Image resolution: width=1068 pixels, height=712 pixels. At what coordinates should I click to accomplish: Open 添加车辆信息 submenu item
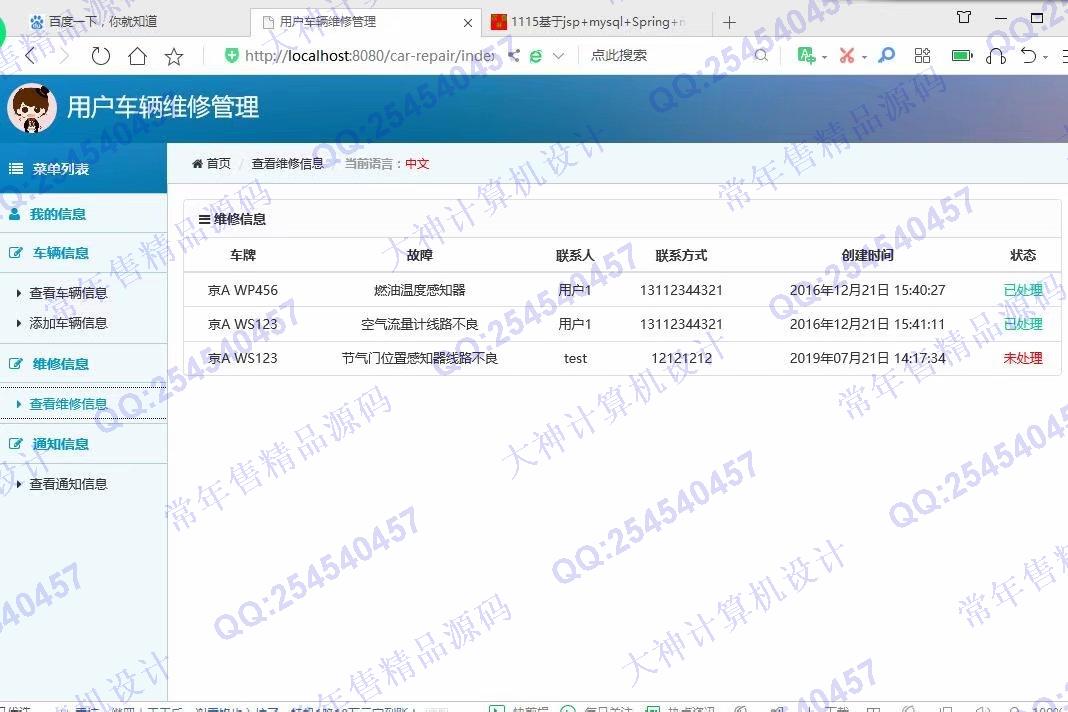68,323
